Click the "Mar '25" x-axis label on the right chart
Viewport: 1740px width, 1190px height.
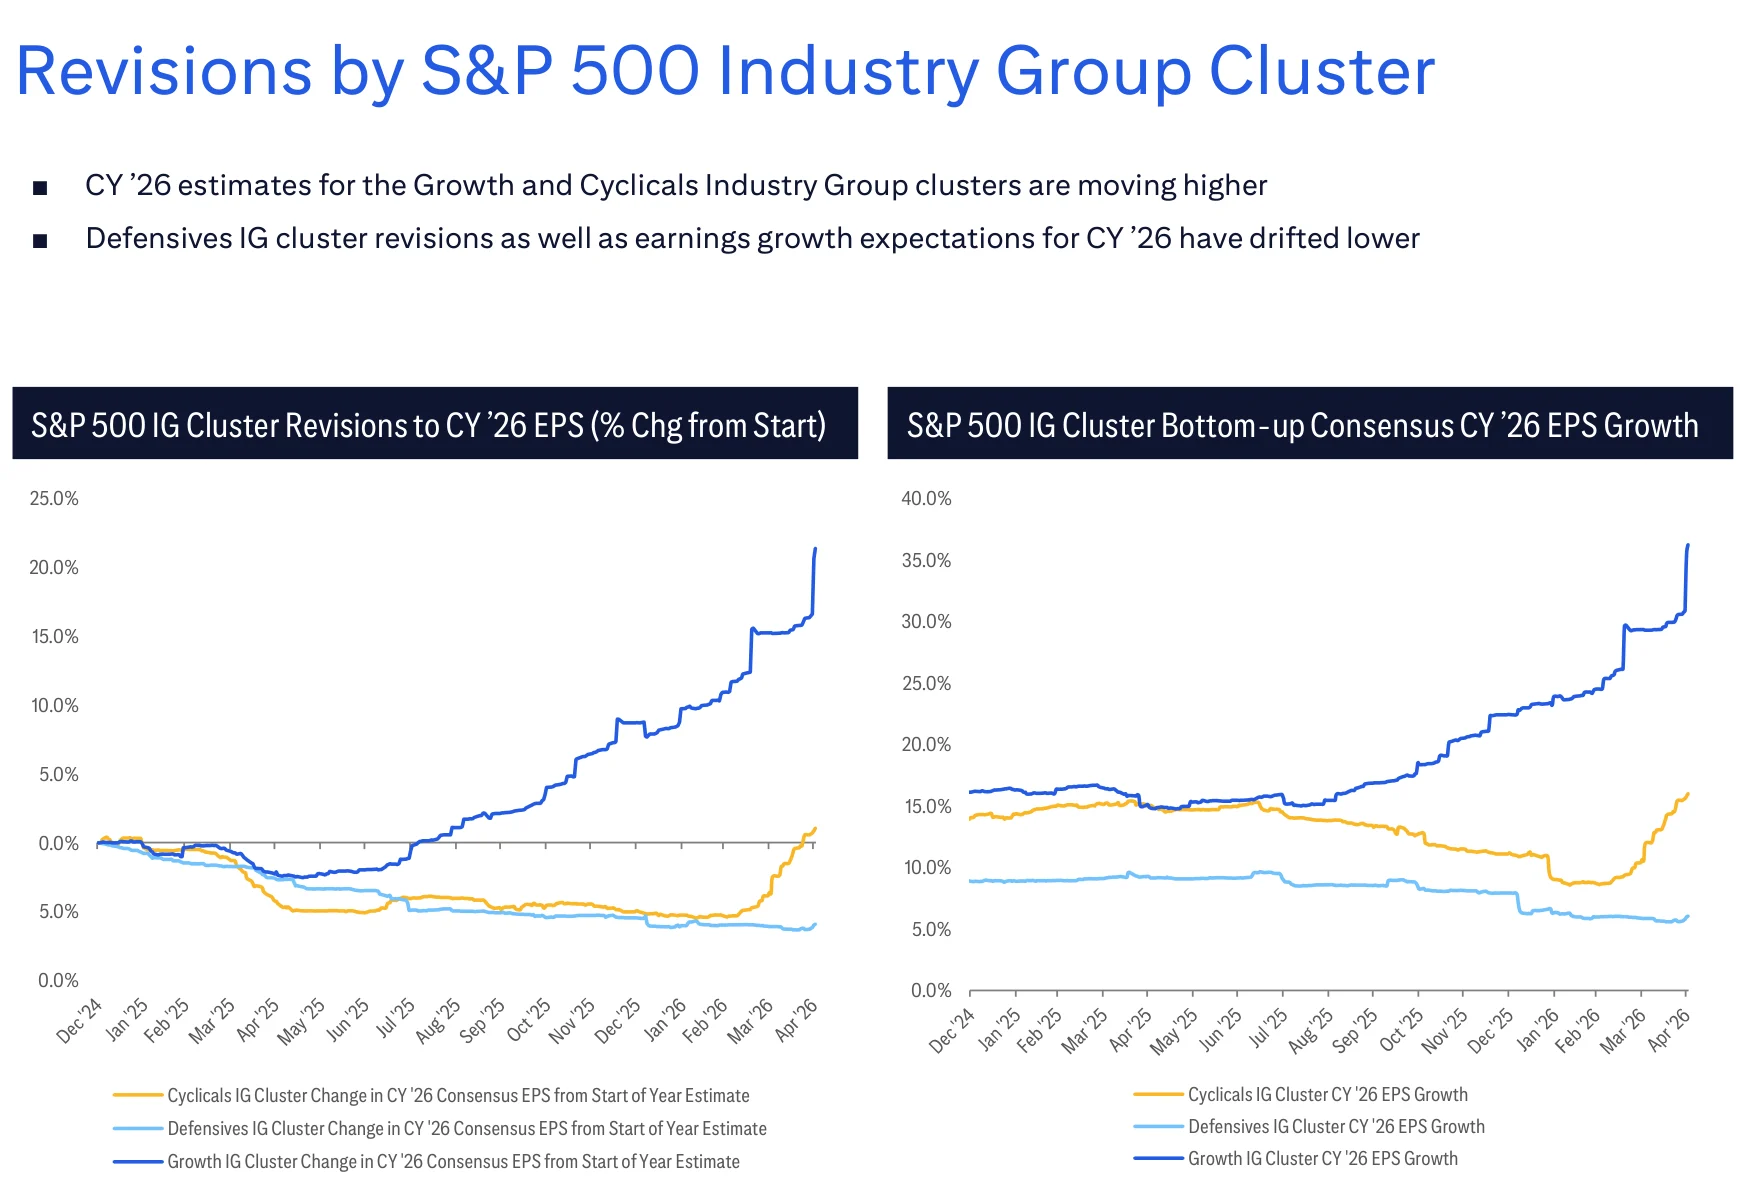click(x=1085, y=1031)
